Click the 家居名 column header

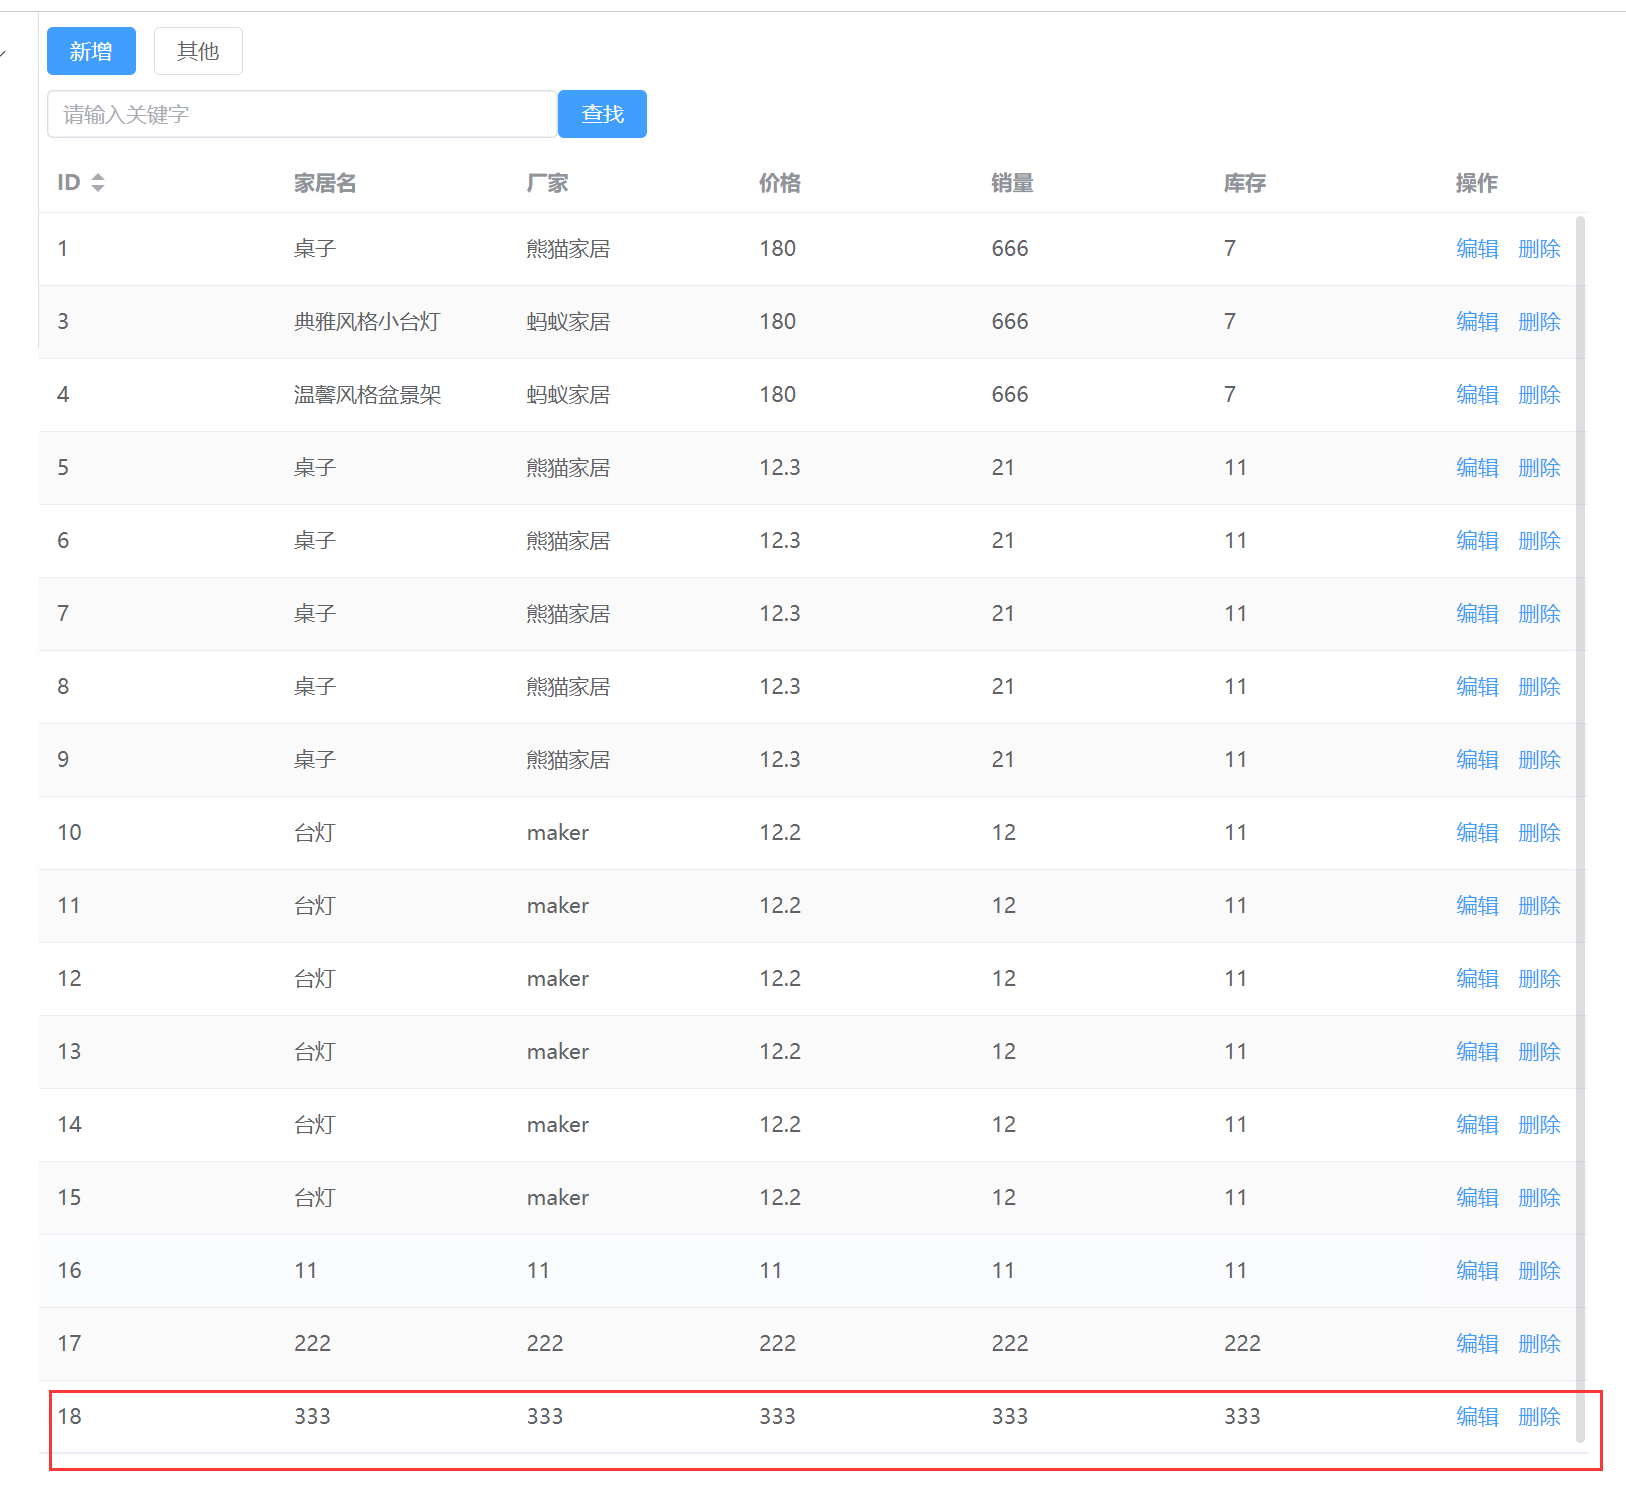coord(325,183)
